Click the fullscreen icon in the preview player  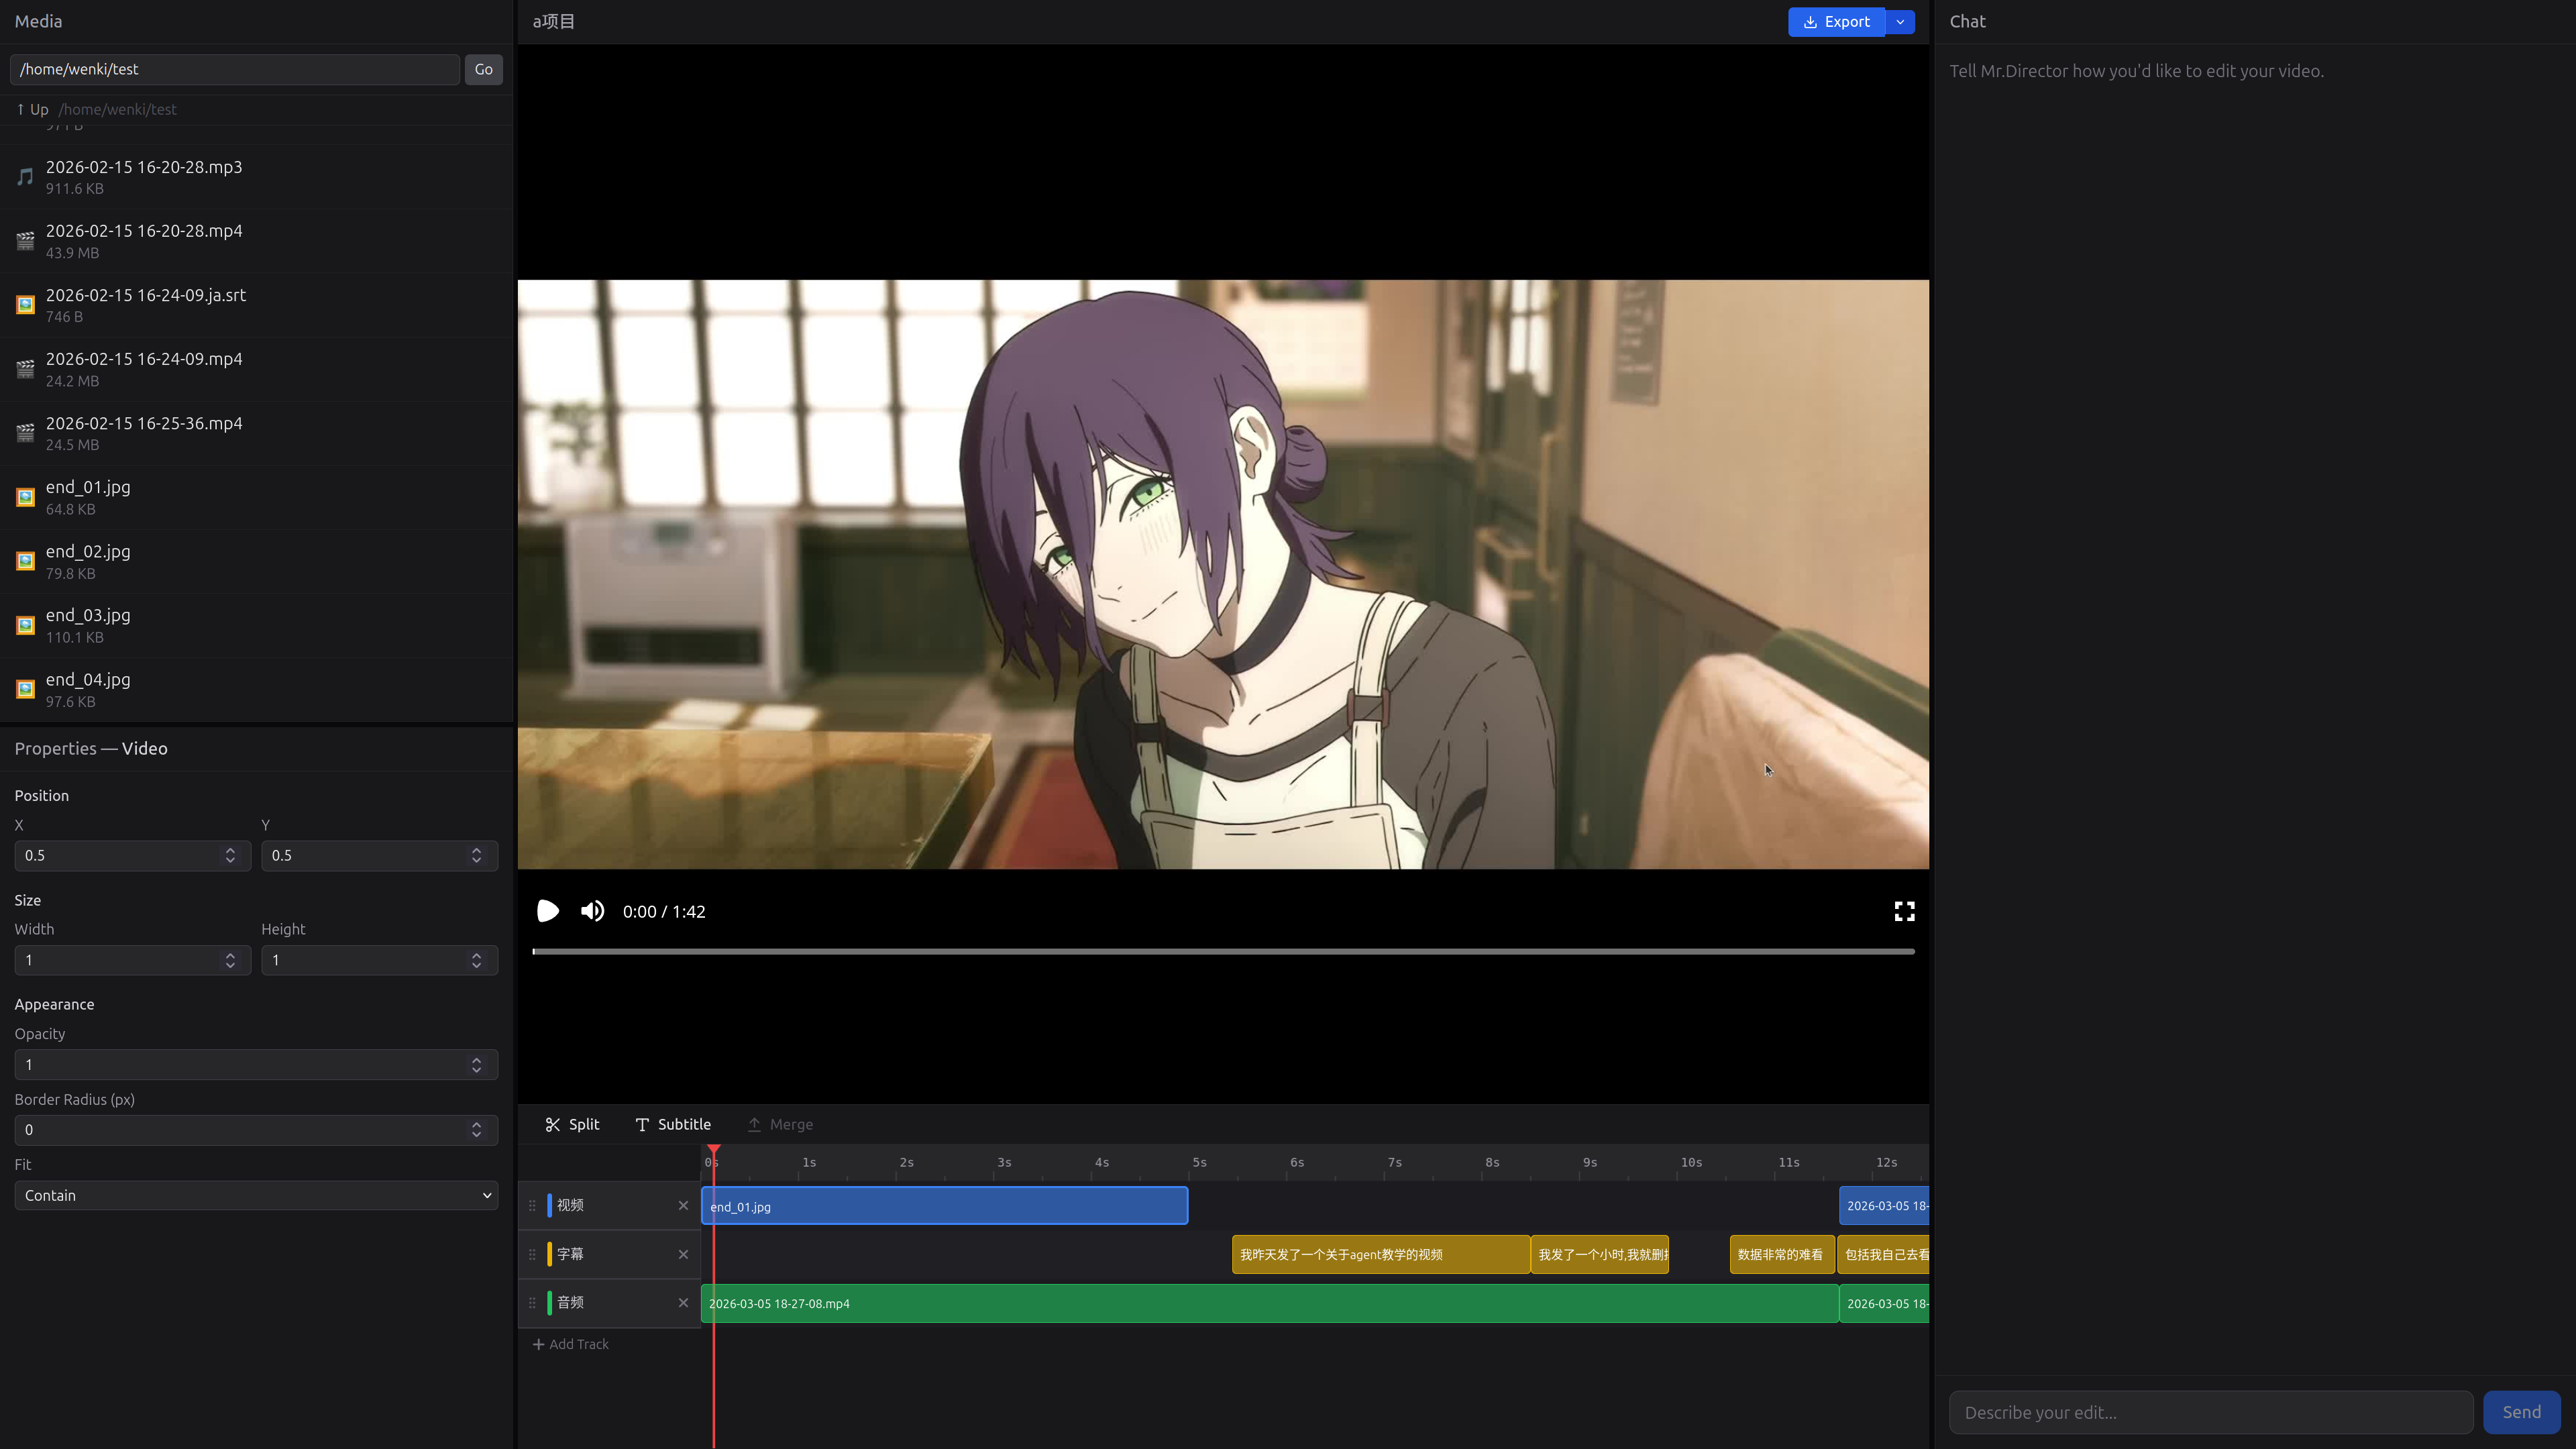[1904, 911]
